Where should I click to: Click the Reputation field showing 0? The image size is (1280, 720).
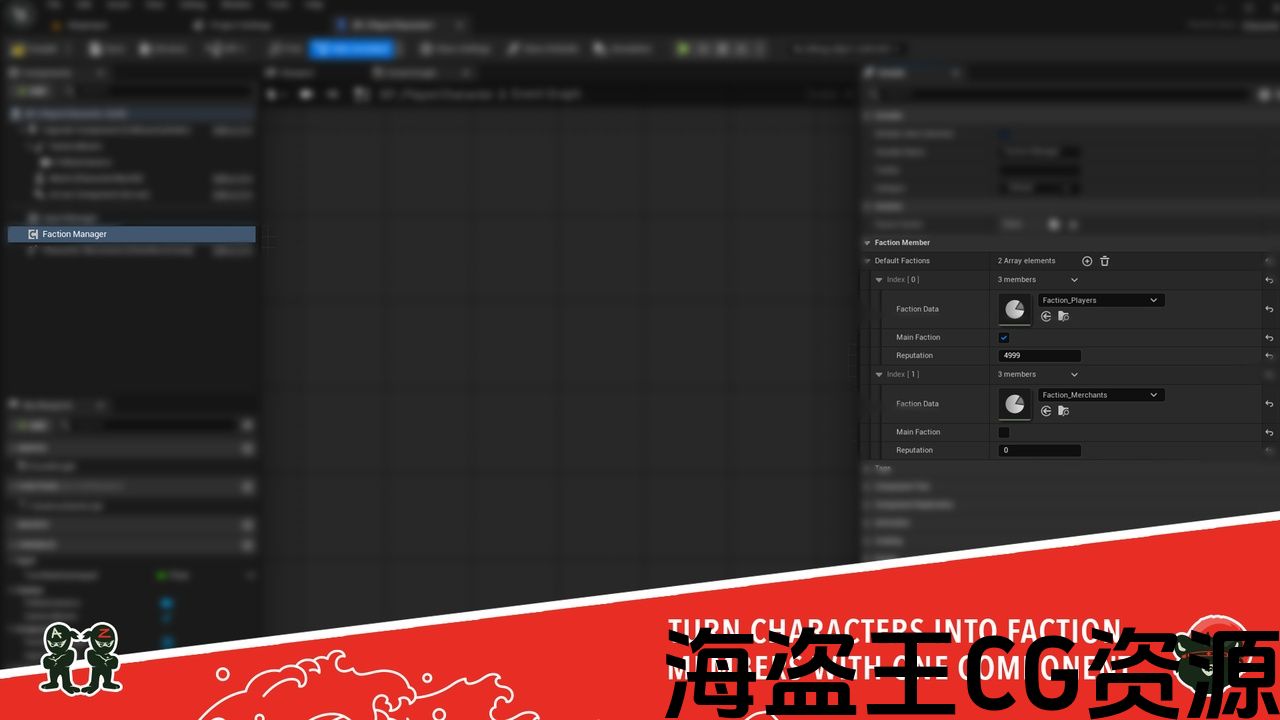[x=1039, y=451]
